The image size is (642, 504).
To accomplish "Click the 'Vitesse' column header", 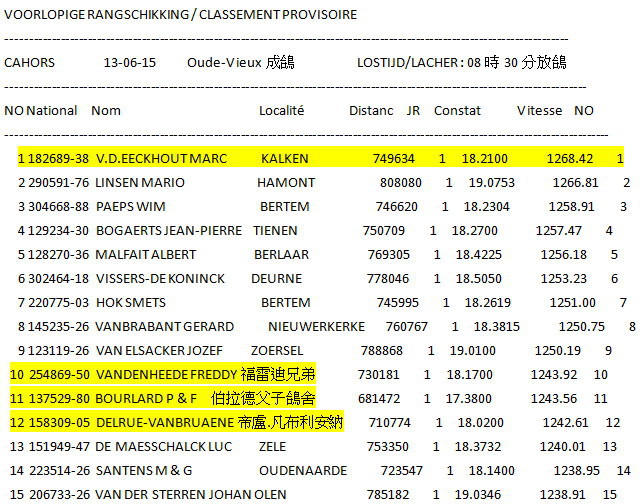I will [x=539, y=110].
